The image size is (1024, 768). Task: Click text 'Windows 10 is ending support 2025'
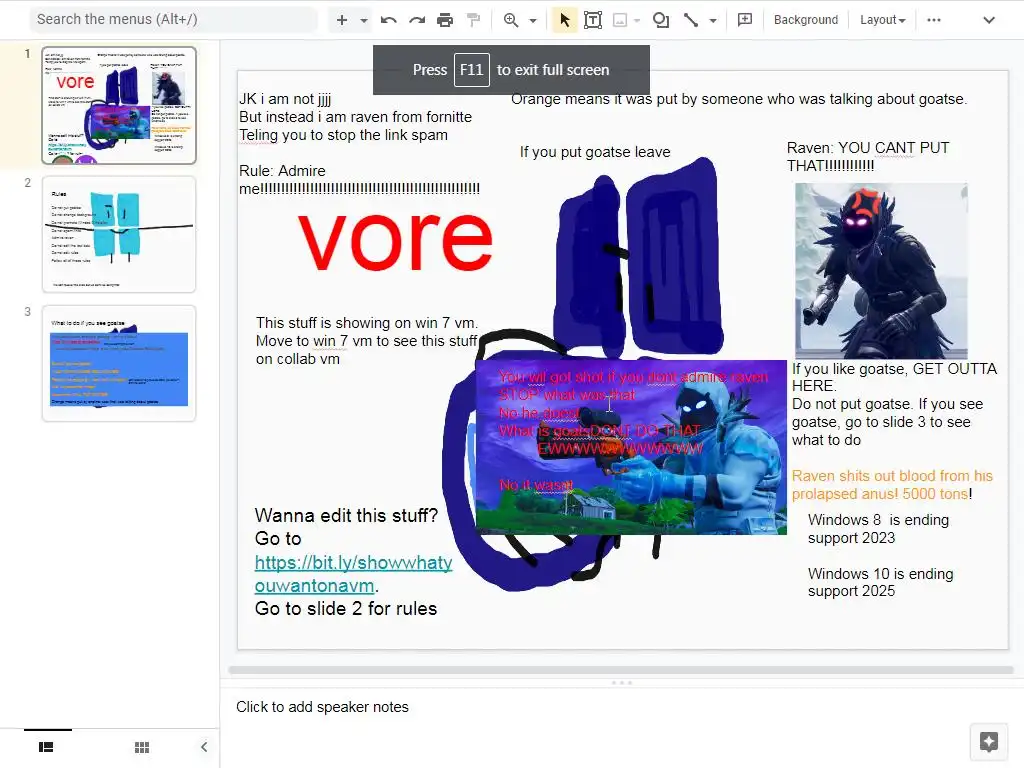pos(880,583)
